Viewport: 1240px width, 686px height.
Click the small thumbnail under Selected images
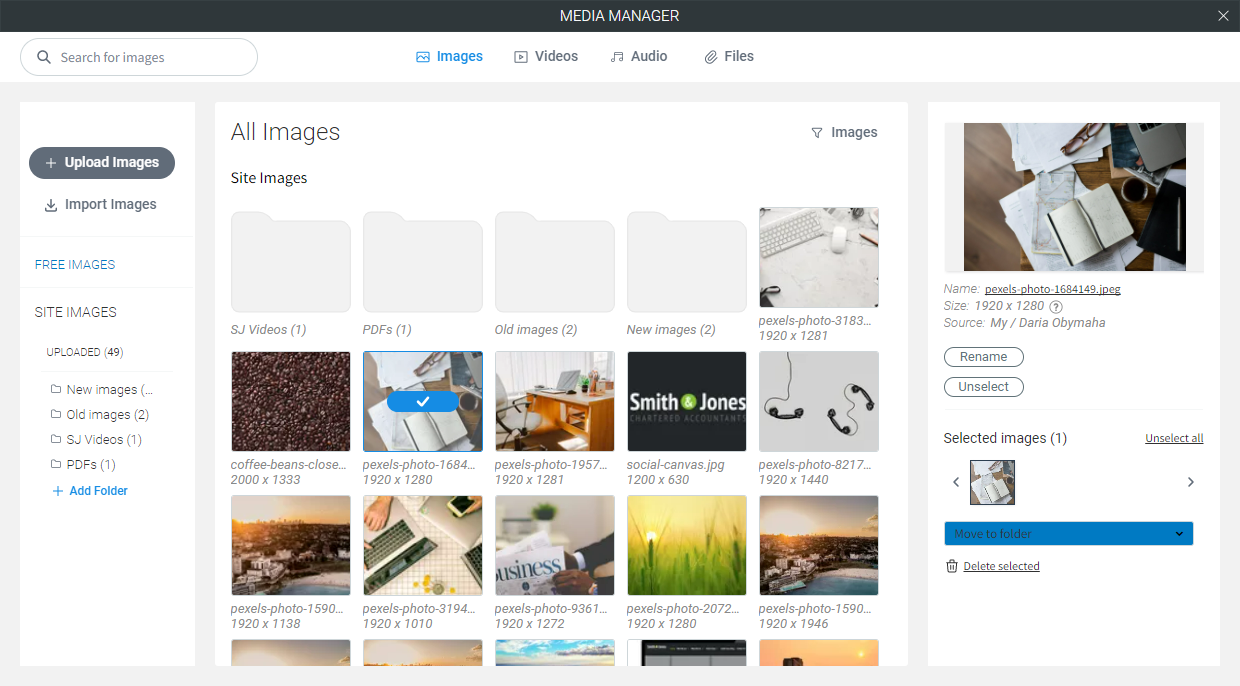tap(993, 482)
